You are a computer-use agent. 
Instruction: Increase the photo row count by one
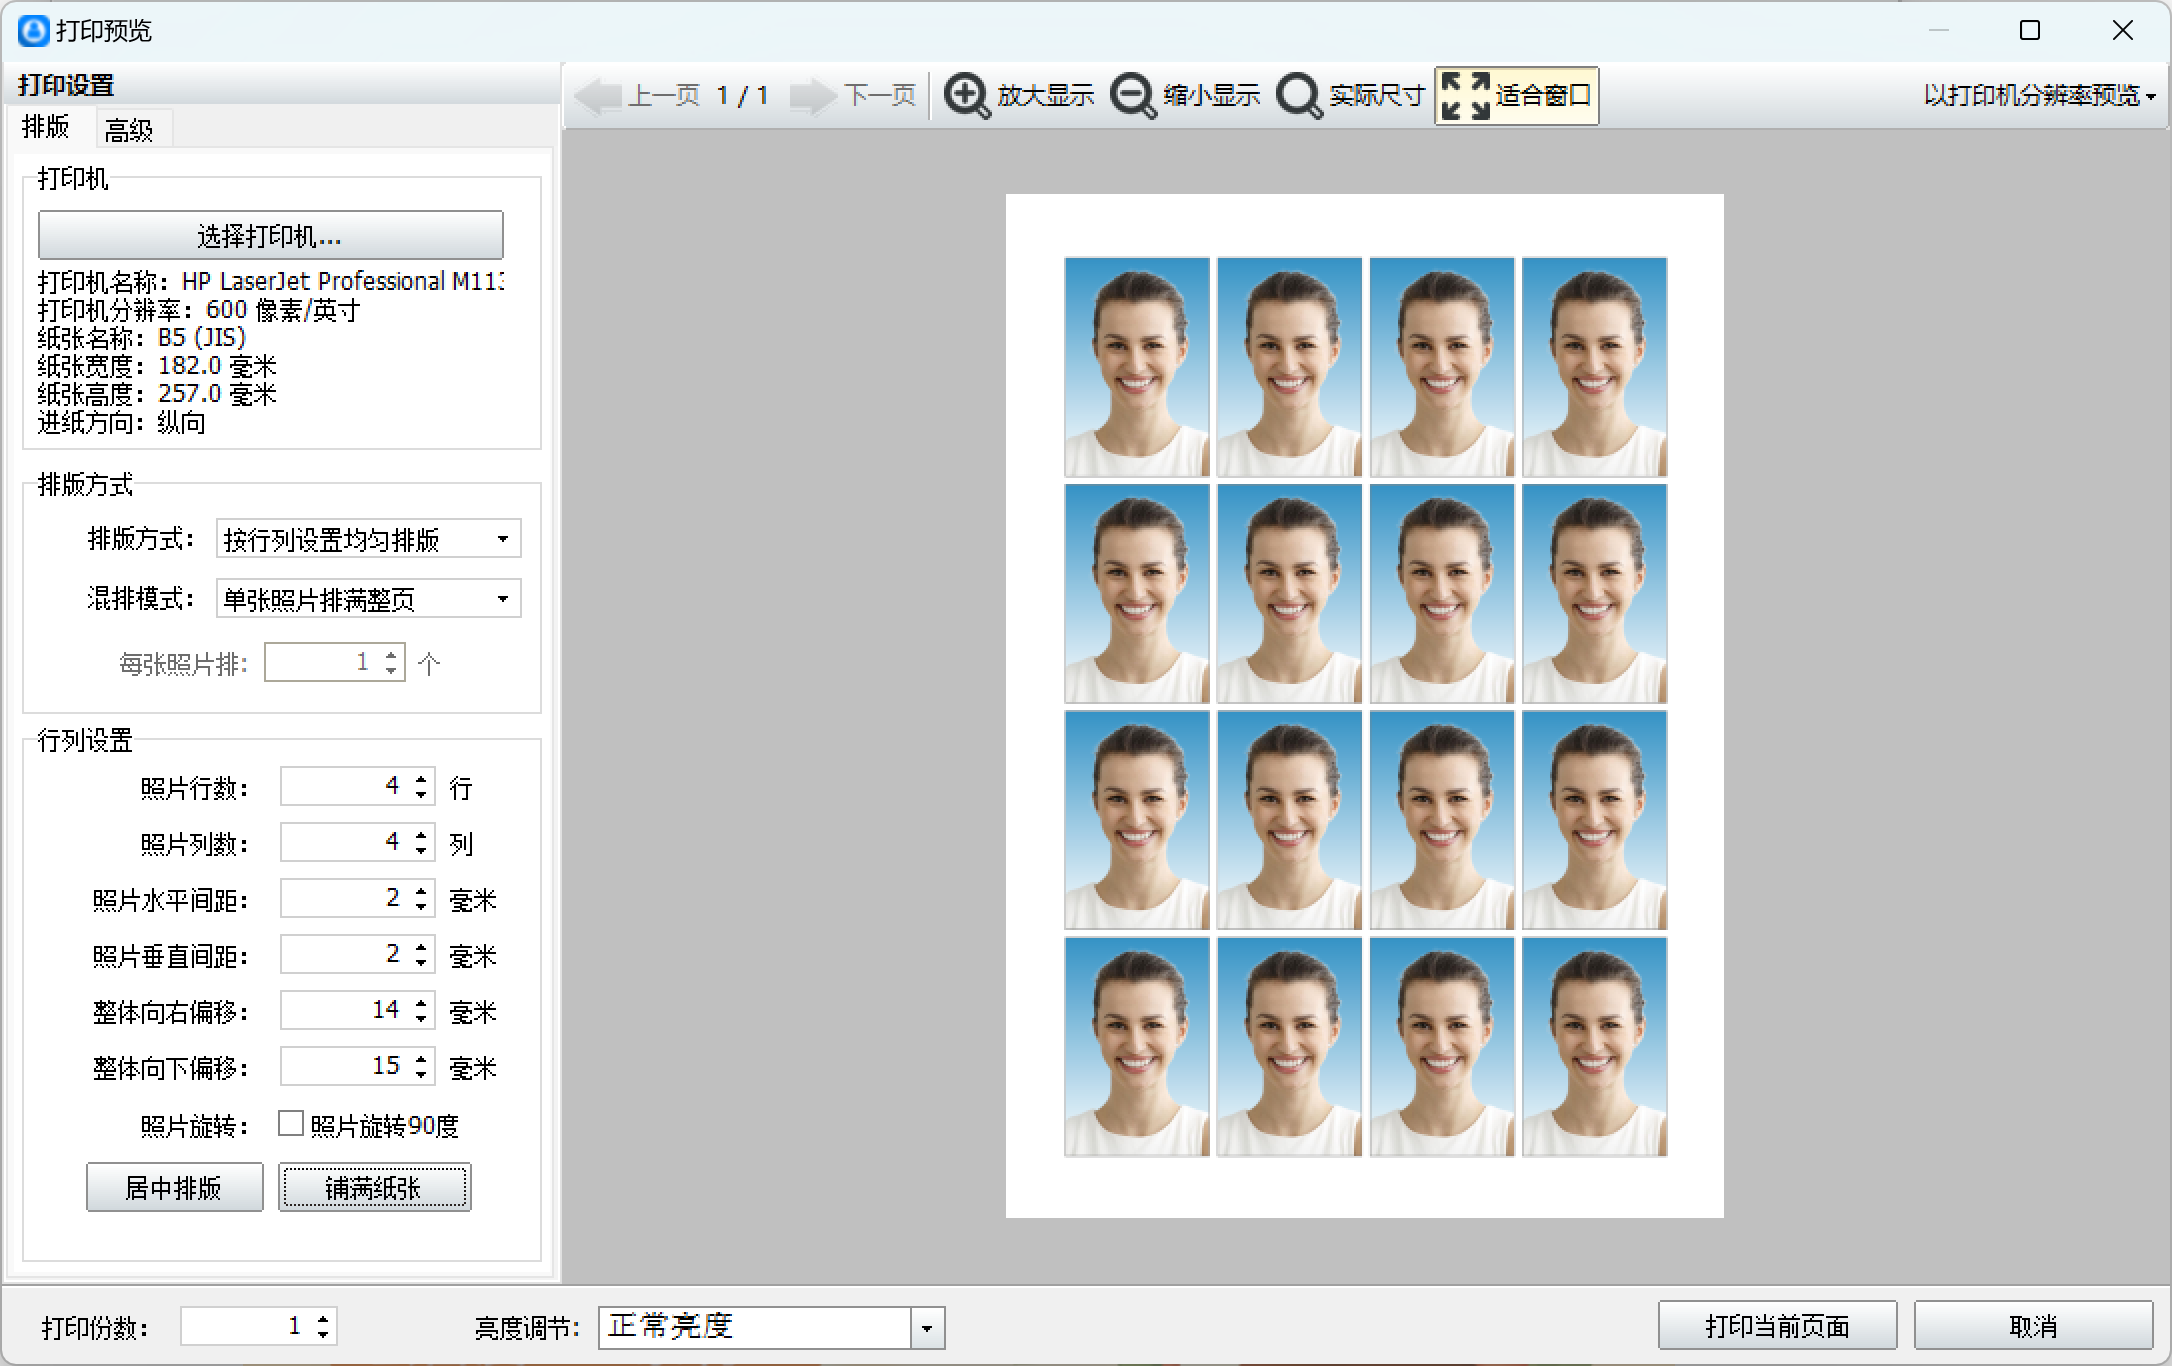[421, 779]
